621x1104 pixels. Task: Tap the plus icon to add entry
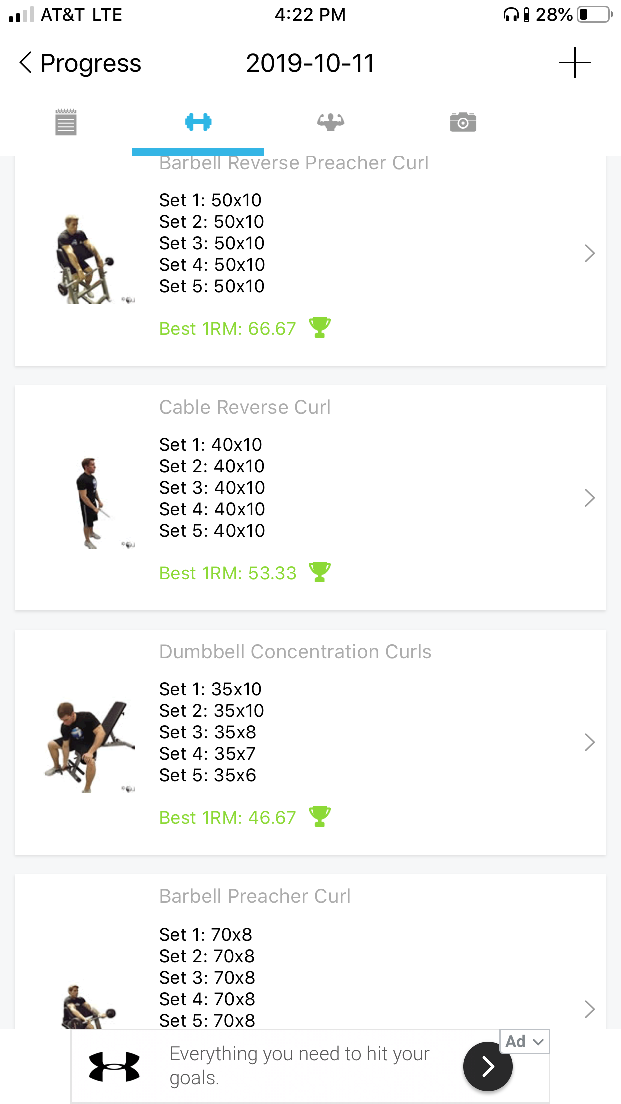(x=574, y=63)
